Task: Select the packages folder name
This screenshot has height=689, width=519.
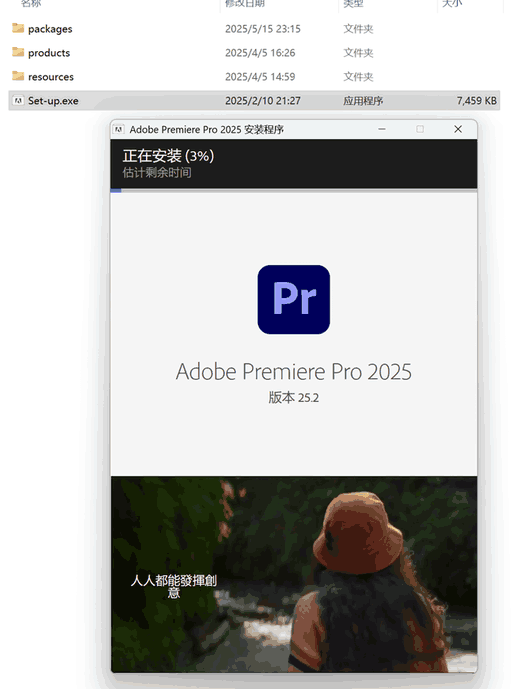Action: [50, 29]
